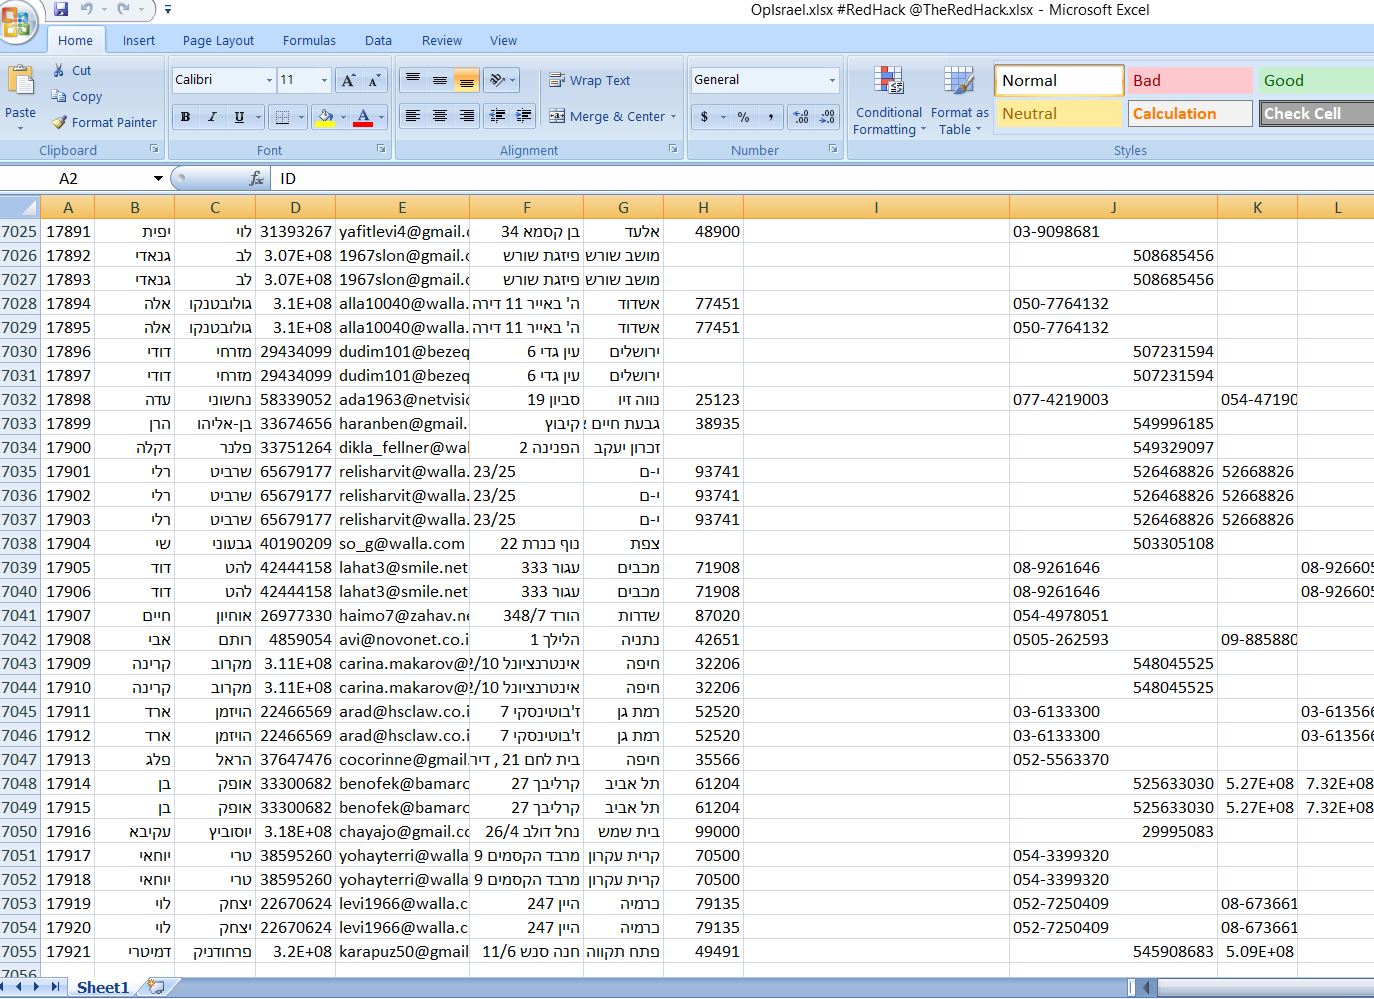Toggle Wrap Text for the selected cell
Image resolution: width=1374 pixels, height=999 pixels.
[589, 80]
